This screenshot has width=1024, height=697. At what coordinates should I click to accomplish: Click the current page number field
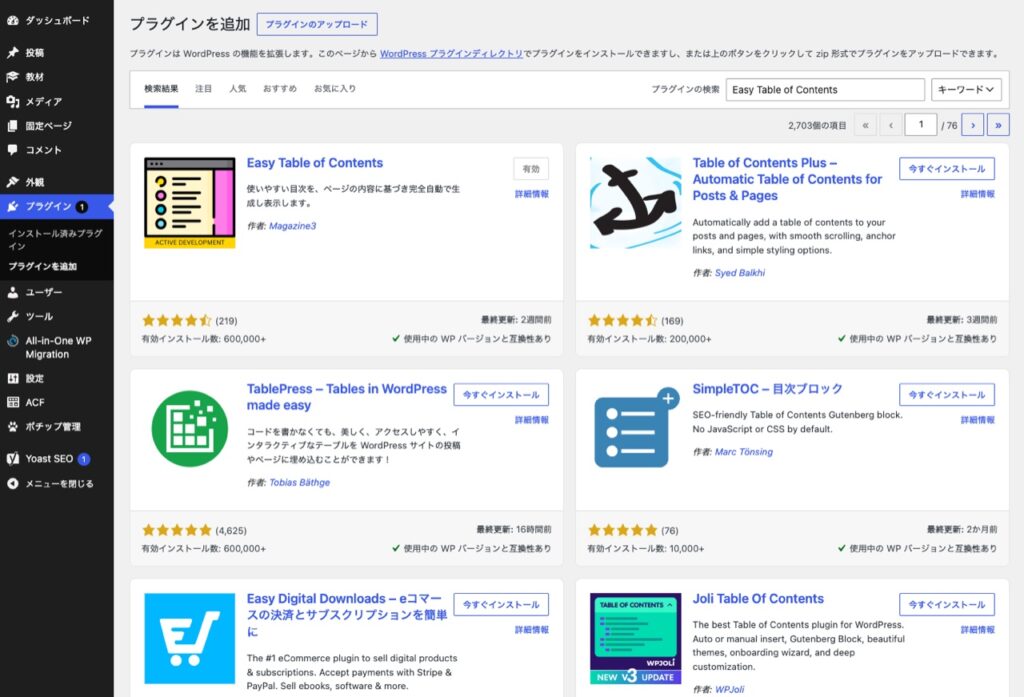coord(921,125)
